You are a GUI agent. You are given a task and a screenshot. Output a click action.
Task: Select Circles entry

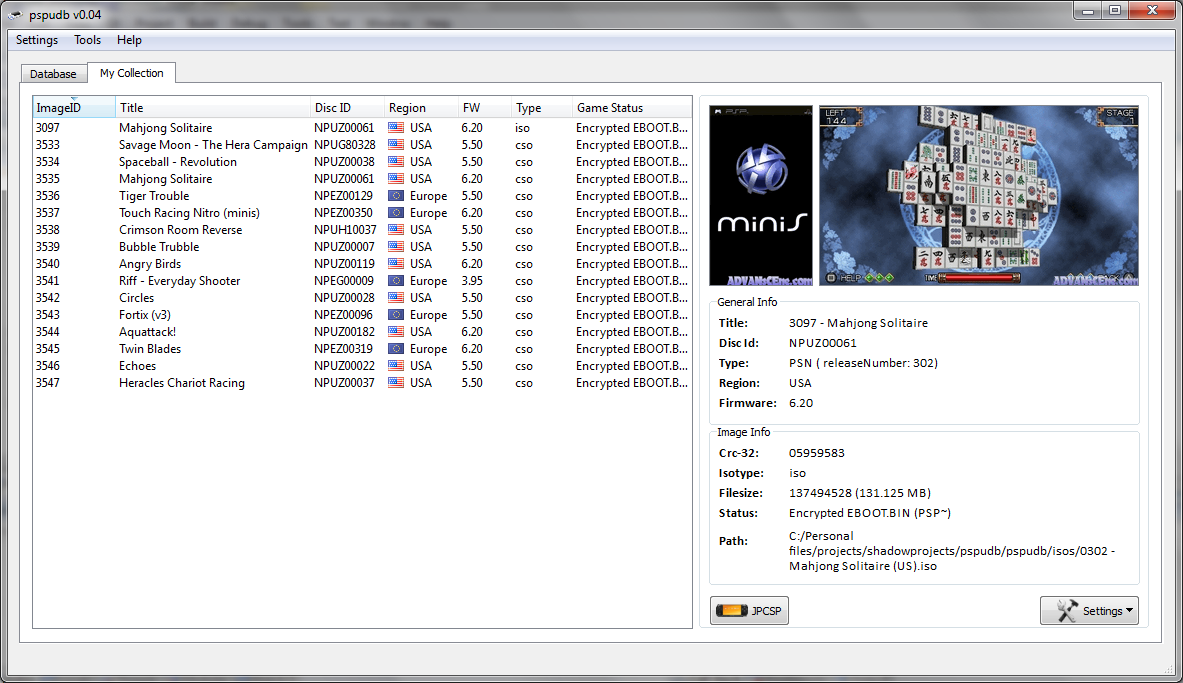tap(362, 297)
